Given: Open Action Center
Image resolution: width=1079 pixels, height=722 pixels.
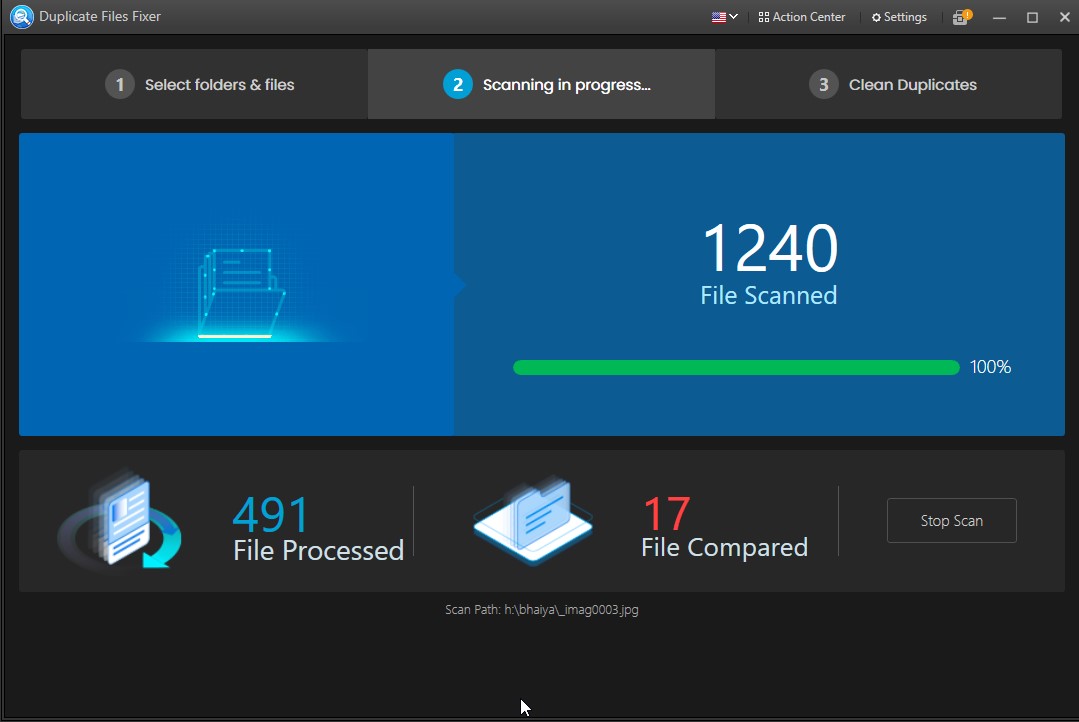Looking at the screenshot, I should (x=802, y=17).
